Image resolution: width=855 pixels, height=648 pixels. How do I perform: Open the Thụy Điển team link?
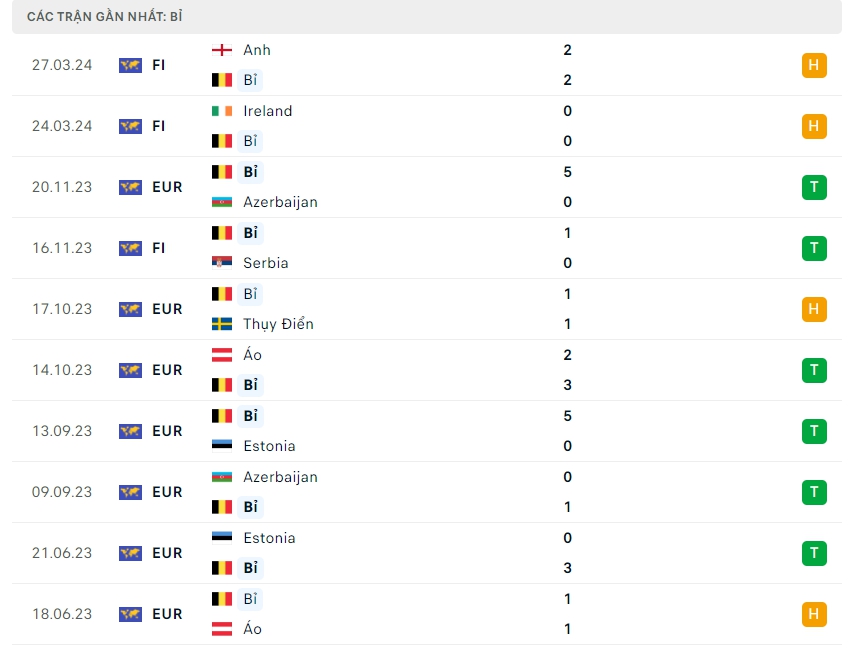278,324
